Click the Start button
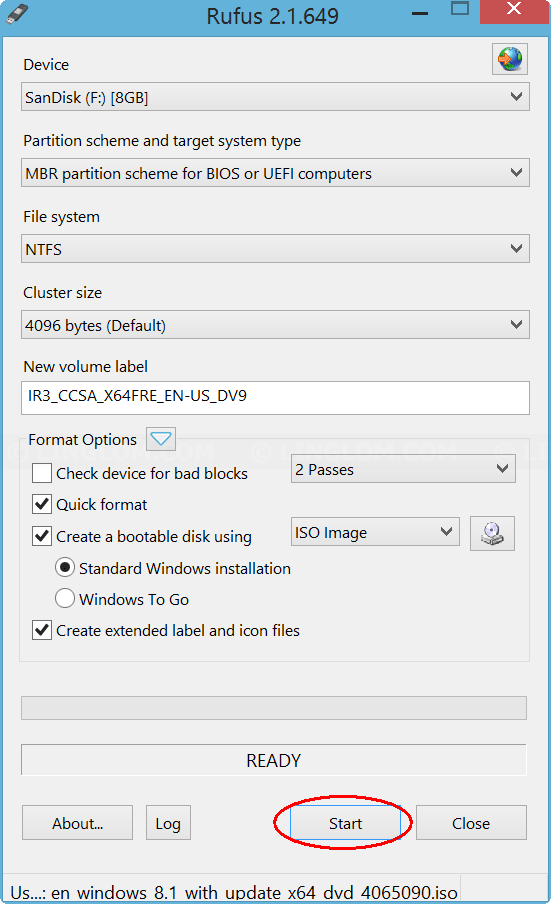The image size is (551, 904). pyautogui.click(x=345, y=823)
